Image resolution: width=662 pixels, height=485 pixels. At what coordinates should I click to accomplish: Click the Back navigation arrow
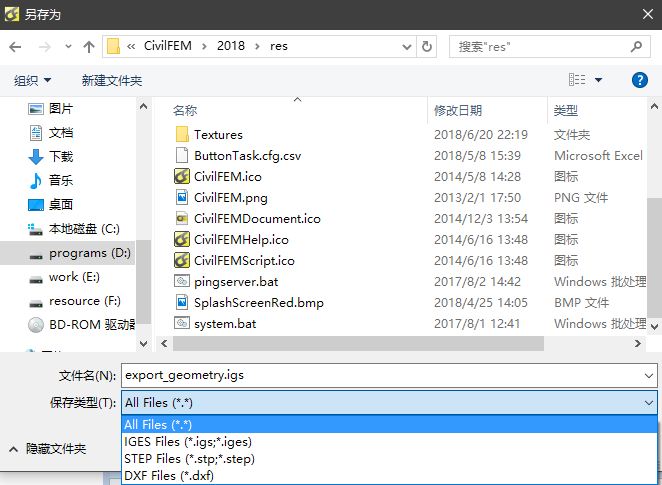(15, 46)
